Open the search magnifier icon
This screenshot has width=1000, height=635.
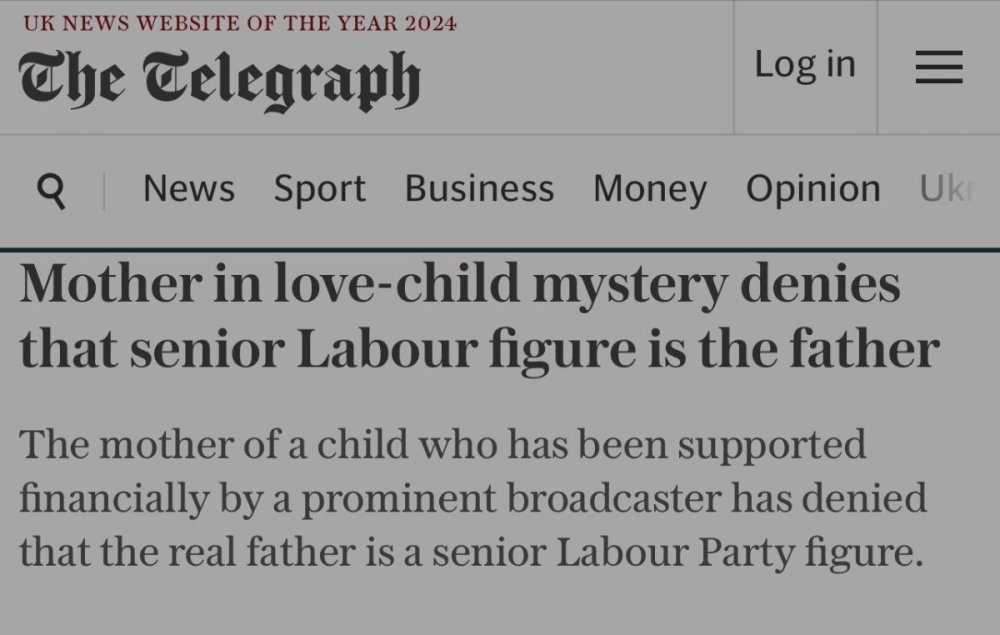click(x=51, y=190)
